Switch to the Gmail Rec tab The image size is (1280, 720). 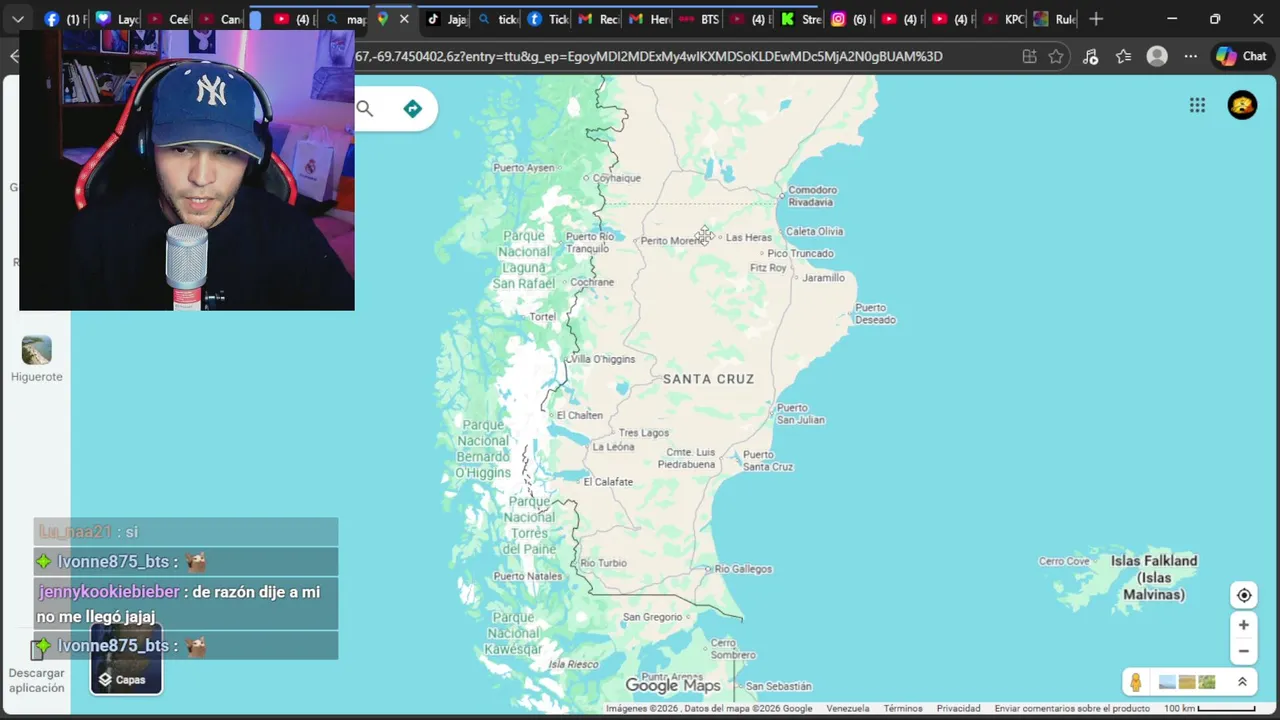[x=598, y=19]
